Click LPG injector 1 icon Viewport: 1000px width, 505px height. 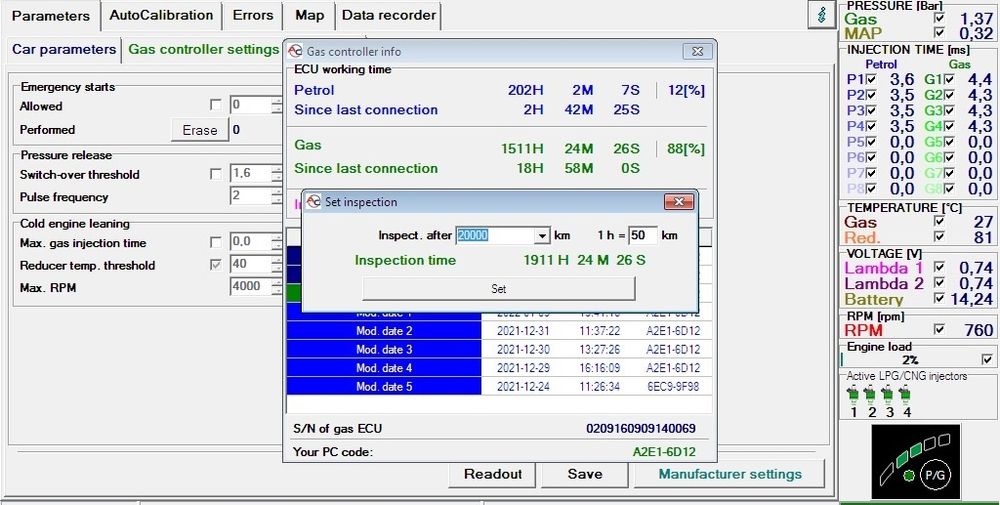pyautogui.click(x=853, y=396)
